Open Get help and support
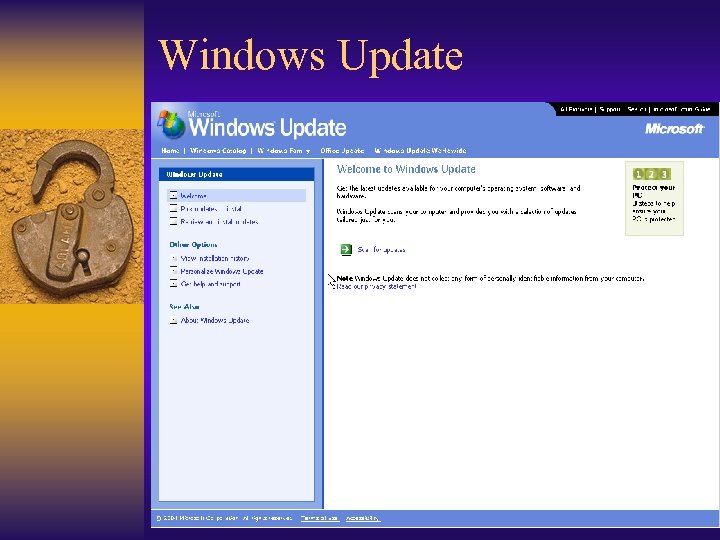The width and height of the screenshot is (720, 540). click(210, 284)
